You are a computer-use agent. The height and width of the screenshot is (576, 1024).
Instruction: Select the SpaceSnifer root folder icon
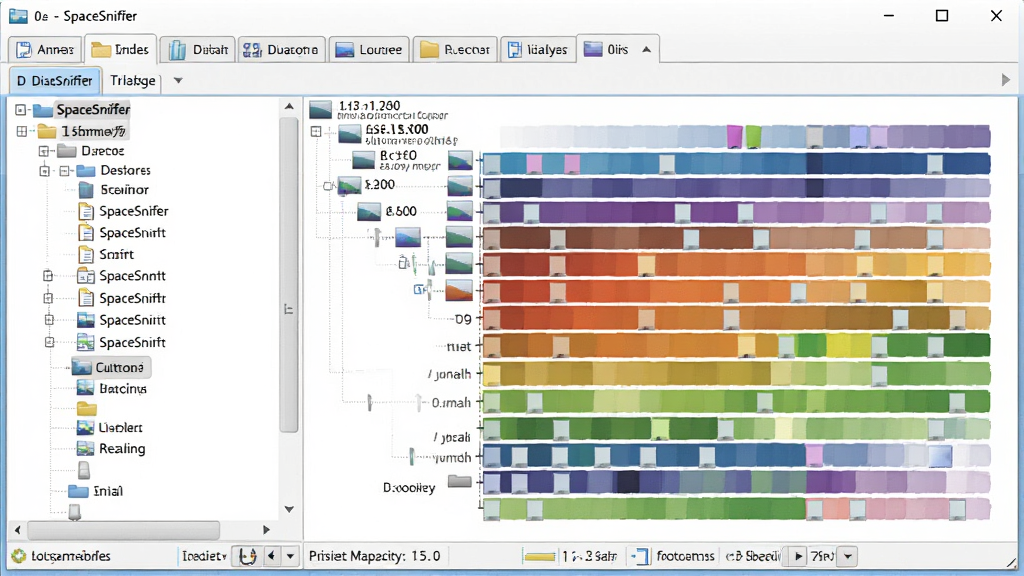[43, 110]
